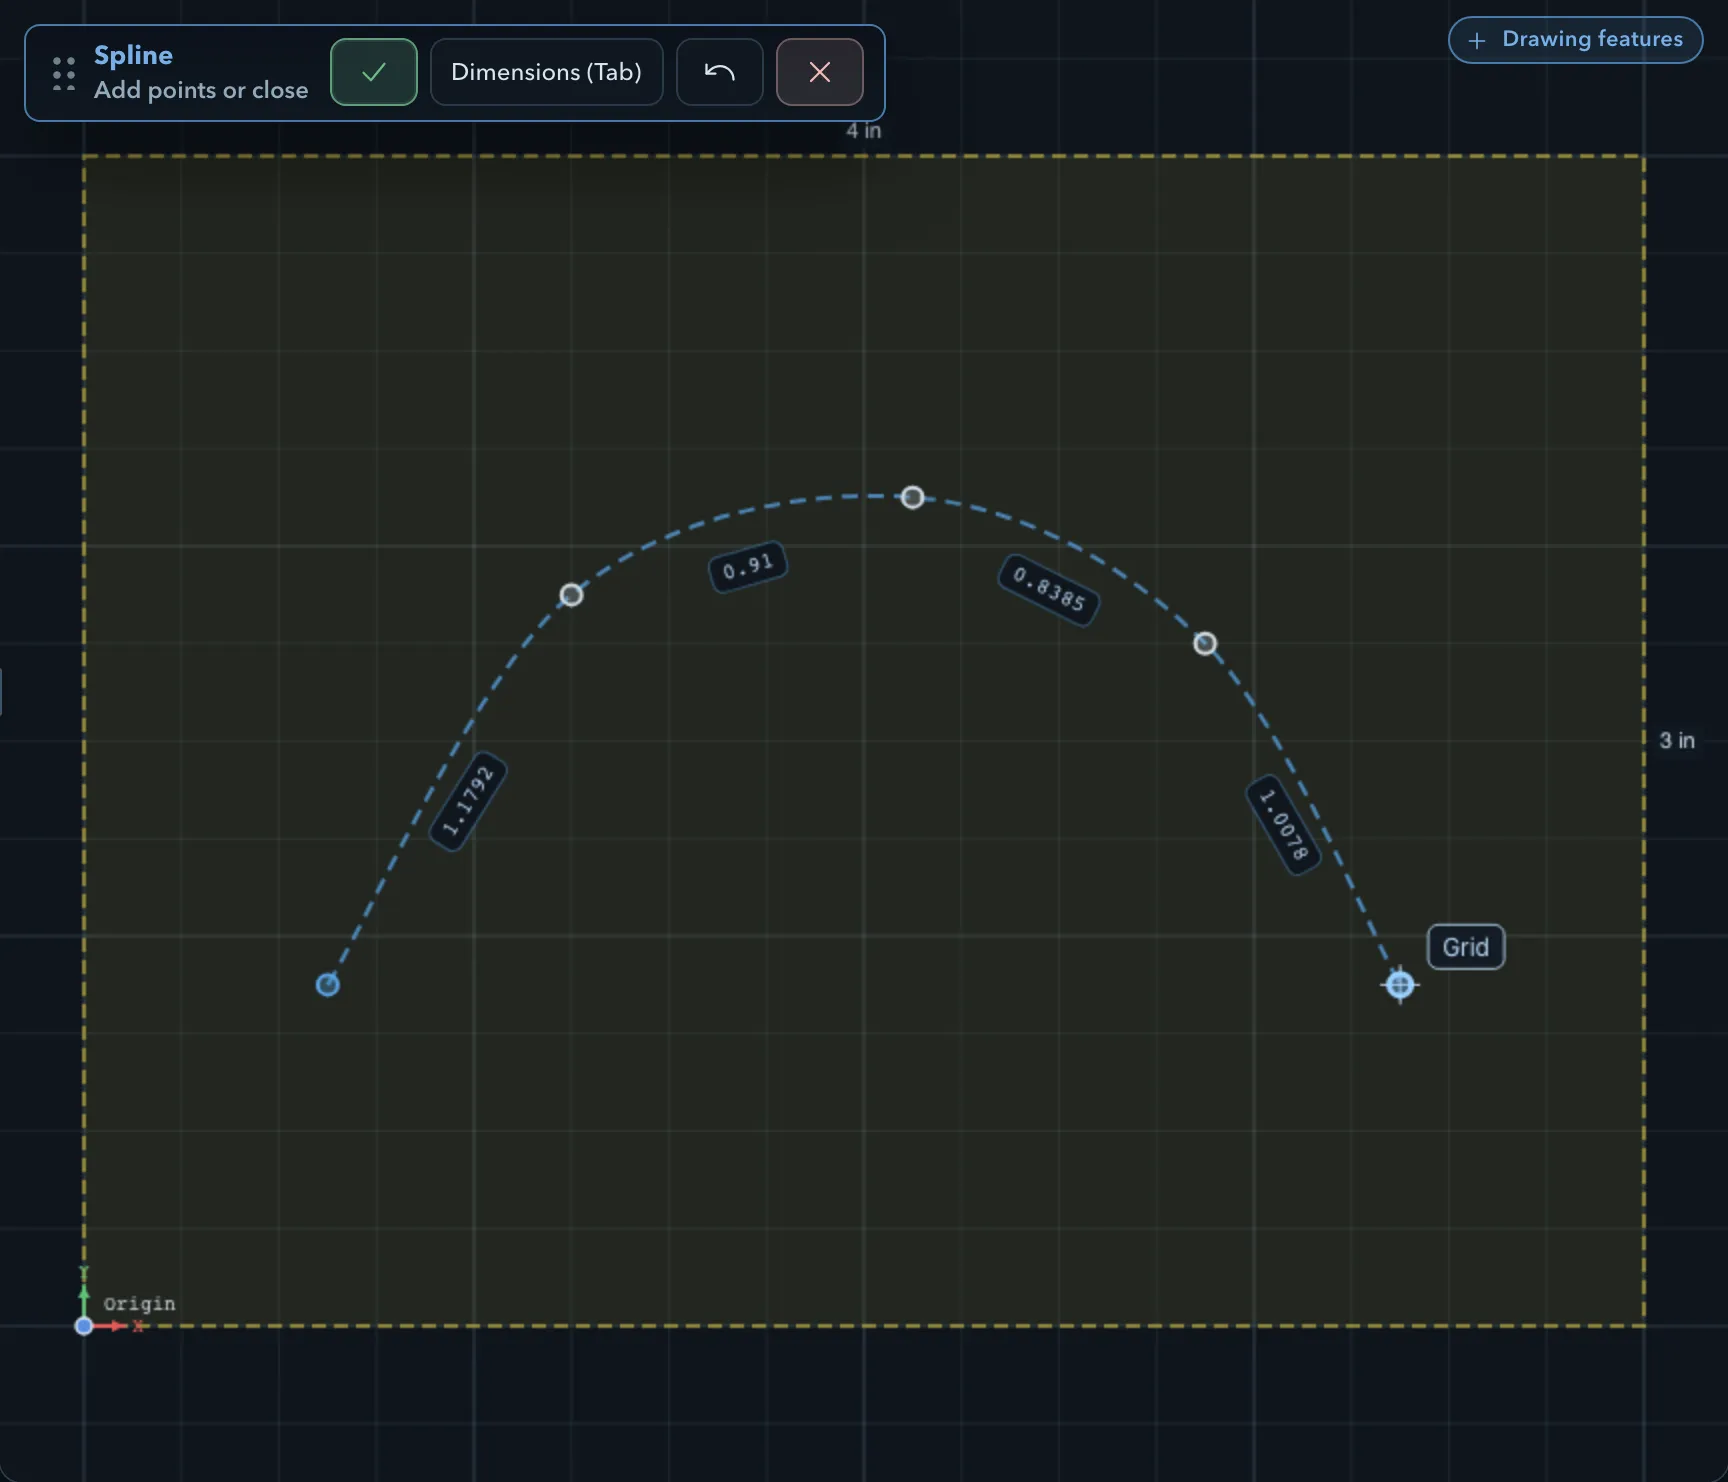Confirm the spline with the green checkmark

click(x=374, y=72)
